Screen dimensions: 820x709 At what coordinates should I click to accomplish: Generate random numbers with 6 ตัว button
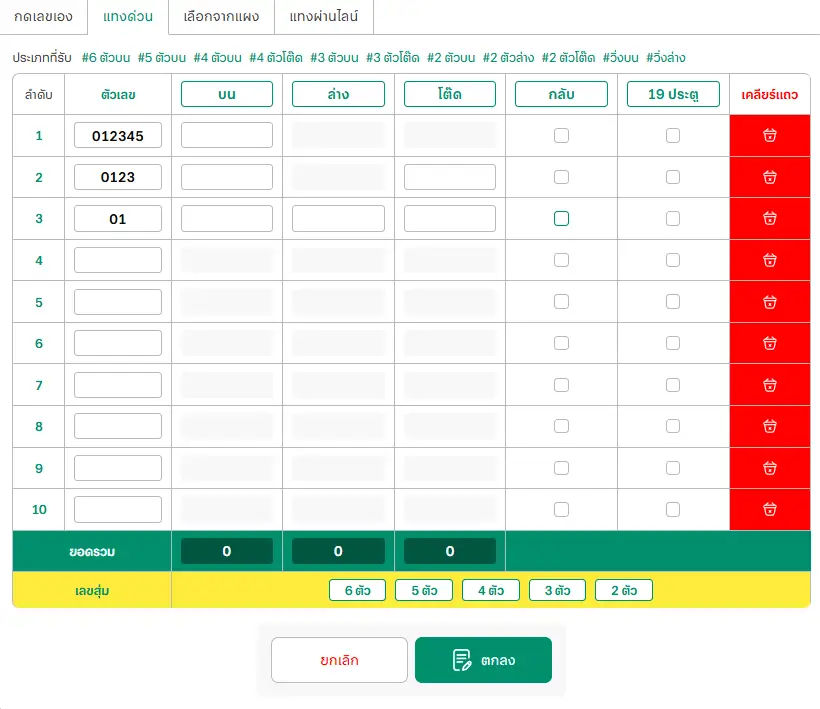[x=357, y=590]
